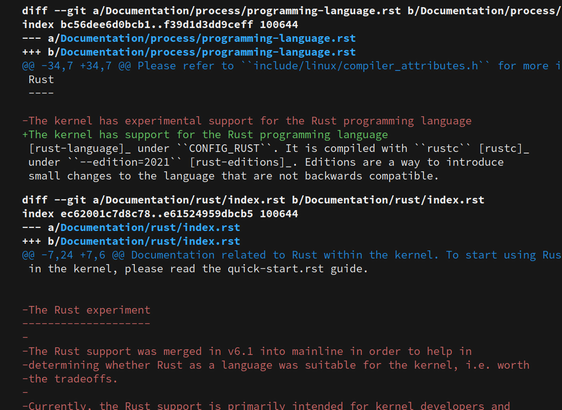The height and width of the screenshot is (410, 562).
Task: Click removed heading '-The Rust experiment'
Action: pos(86,310)
